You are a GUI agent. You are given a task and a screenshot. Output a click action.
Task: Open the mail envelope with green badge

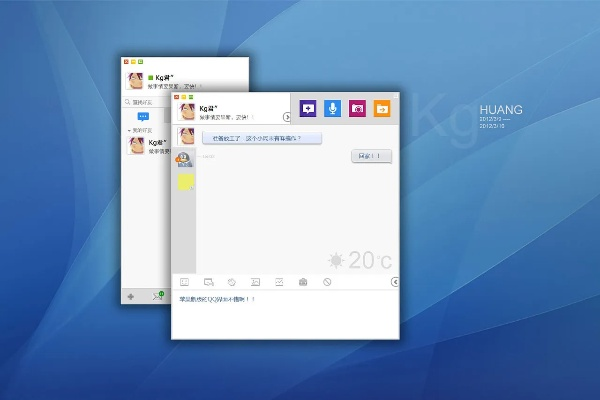(157, 296)
